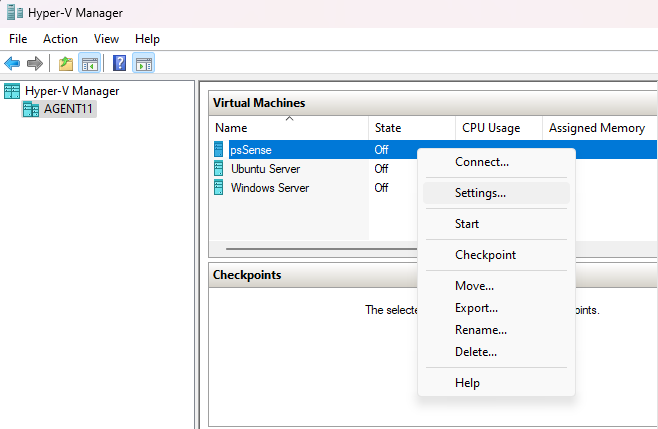Choose Connect... from the context menu
The width and height of the screenshot is (658, 429).
[x=481, y=161]
